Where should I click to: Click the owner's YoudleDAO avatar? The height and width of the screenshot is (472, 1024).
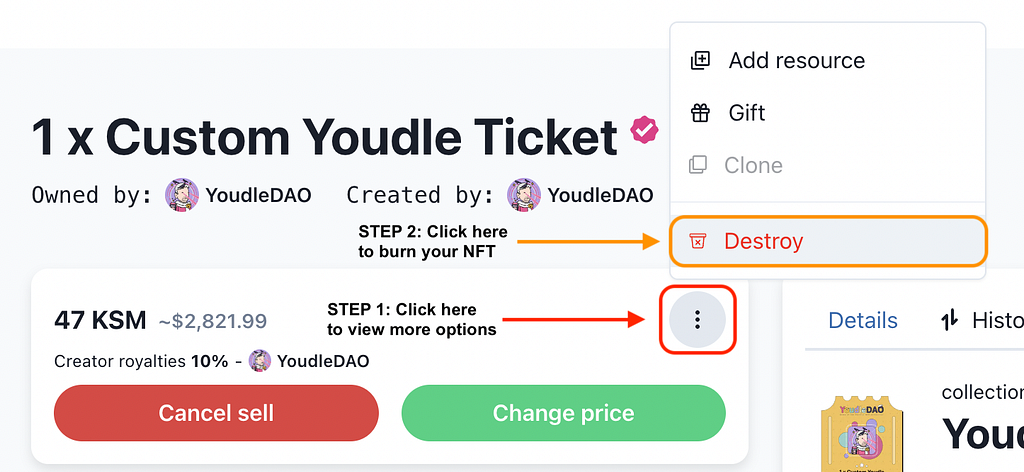tap(182, 195)
